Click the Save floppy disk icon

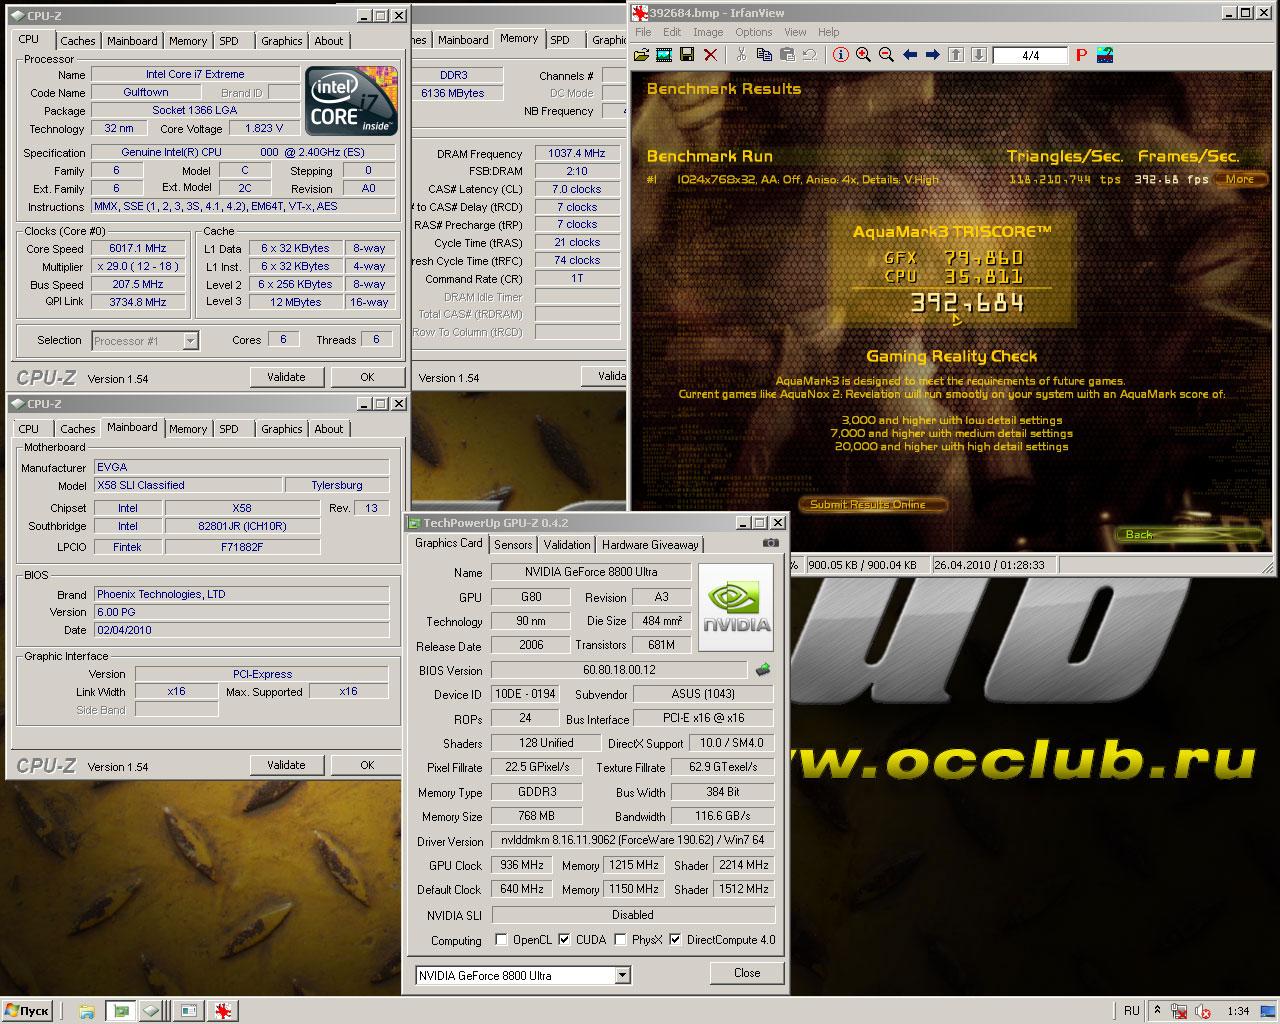686,55
